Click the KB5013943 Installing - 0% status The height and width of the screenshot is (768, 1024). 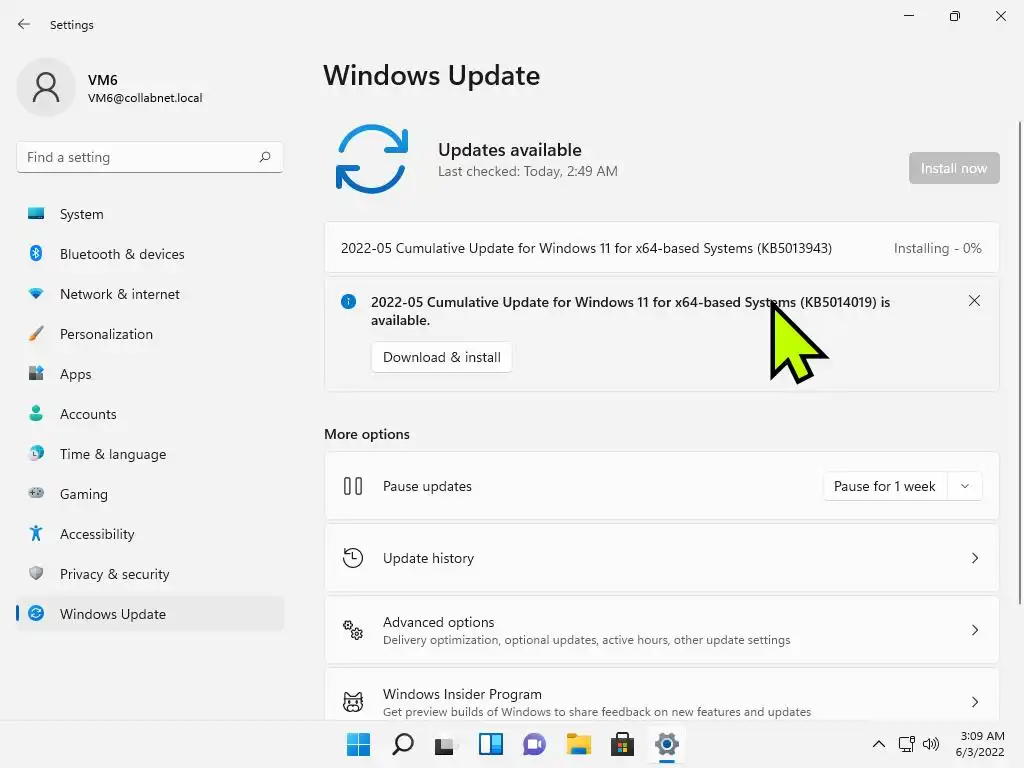[x=937, y=248]
